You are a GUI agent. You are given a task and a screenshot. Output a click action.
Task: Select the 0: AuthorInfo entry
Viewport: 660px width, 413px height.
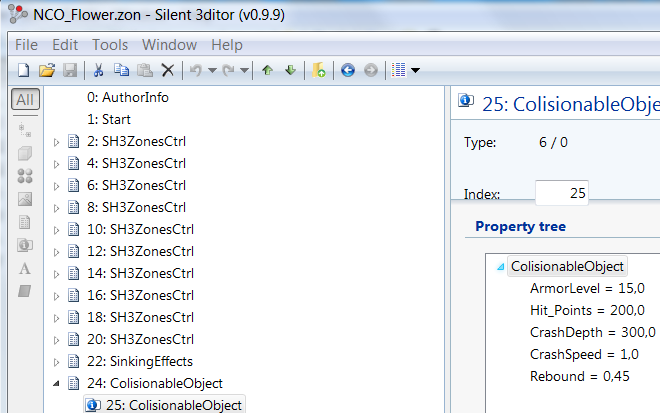[x=128, y=98]
